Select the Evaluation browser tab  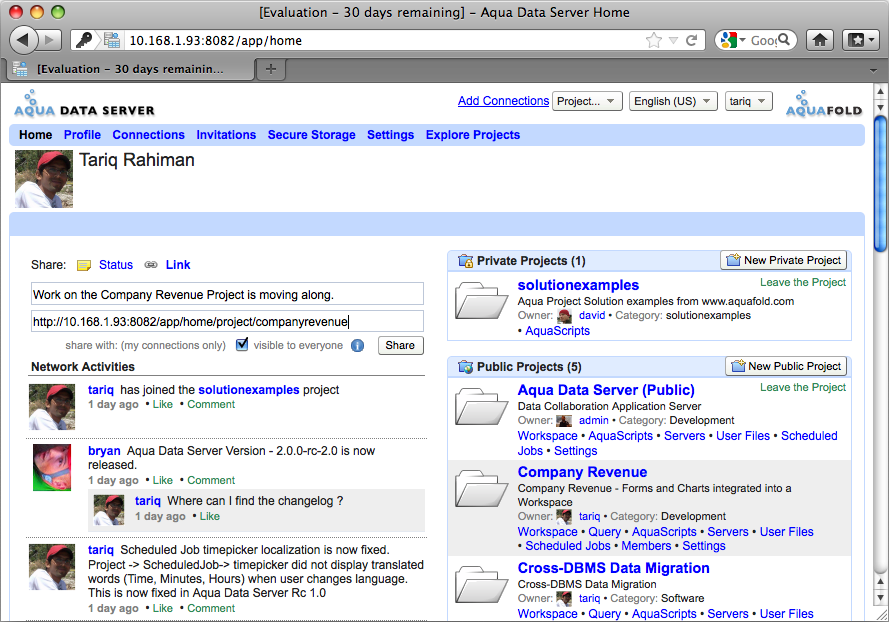point(130,69)
